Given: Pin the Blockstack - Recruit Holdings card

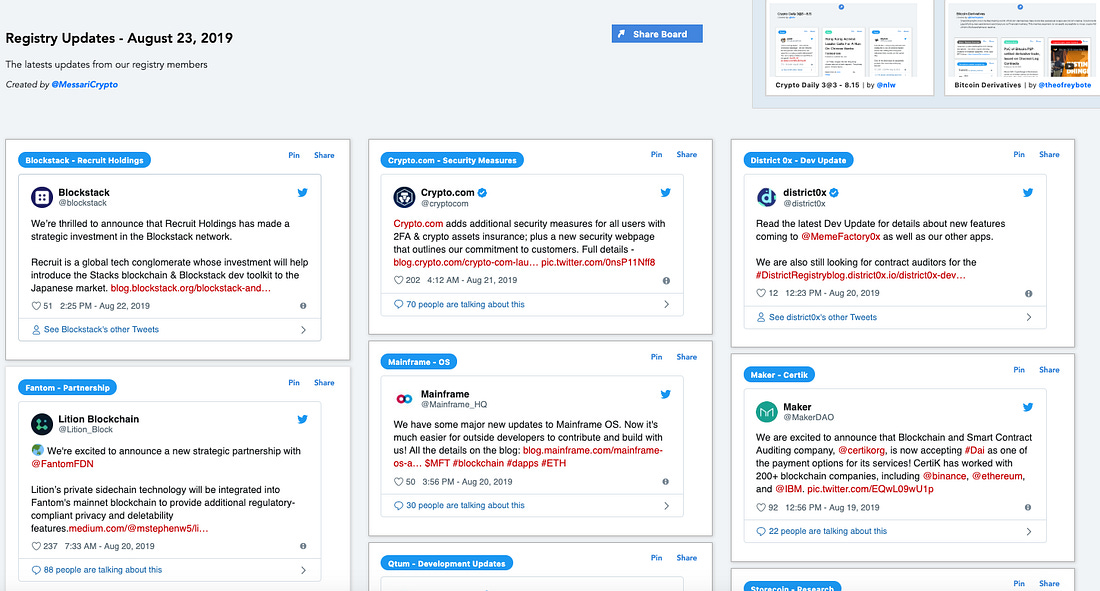Looking at the screenshot, I should coord(294,155).
